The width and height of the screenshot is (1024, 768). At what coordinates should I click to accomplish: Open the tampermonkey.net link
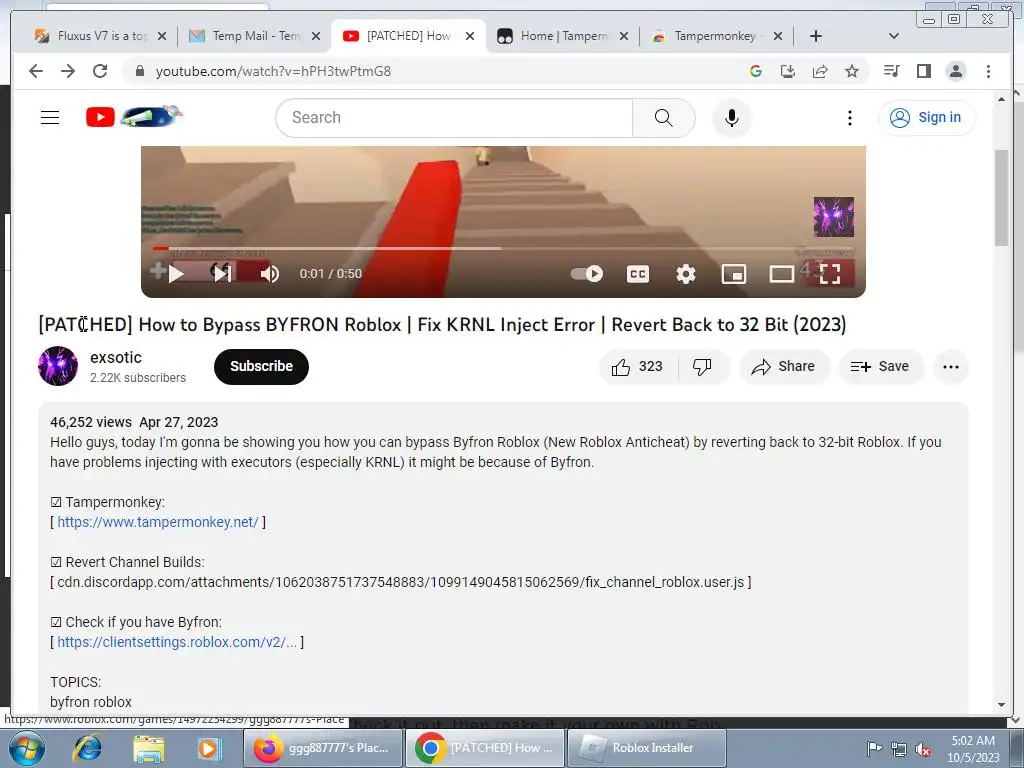point(158,522)
